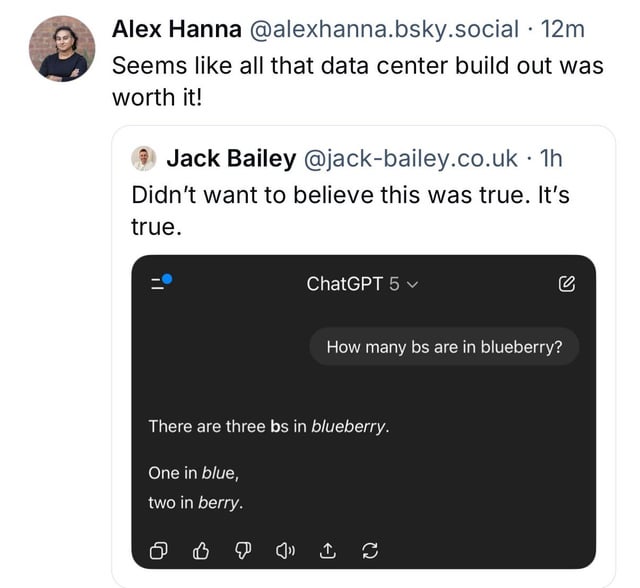Go to Jack Bailey's display name
Viewport: 640px width, 588px height.
pyautogui.click(x=230, y=158)
